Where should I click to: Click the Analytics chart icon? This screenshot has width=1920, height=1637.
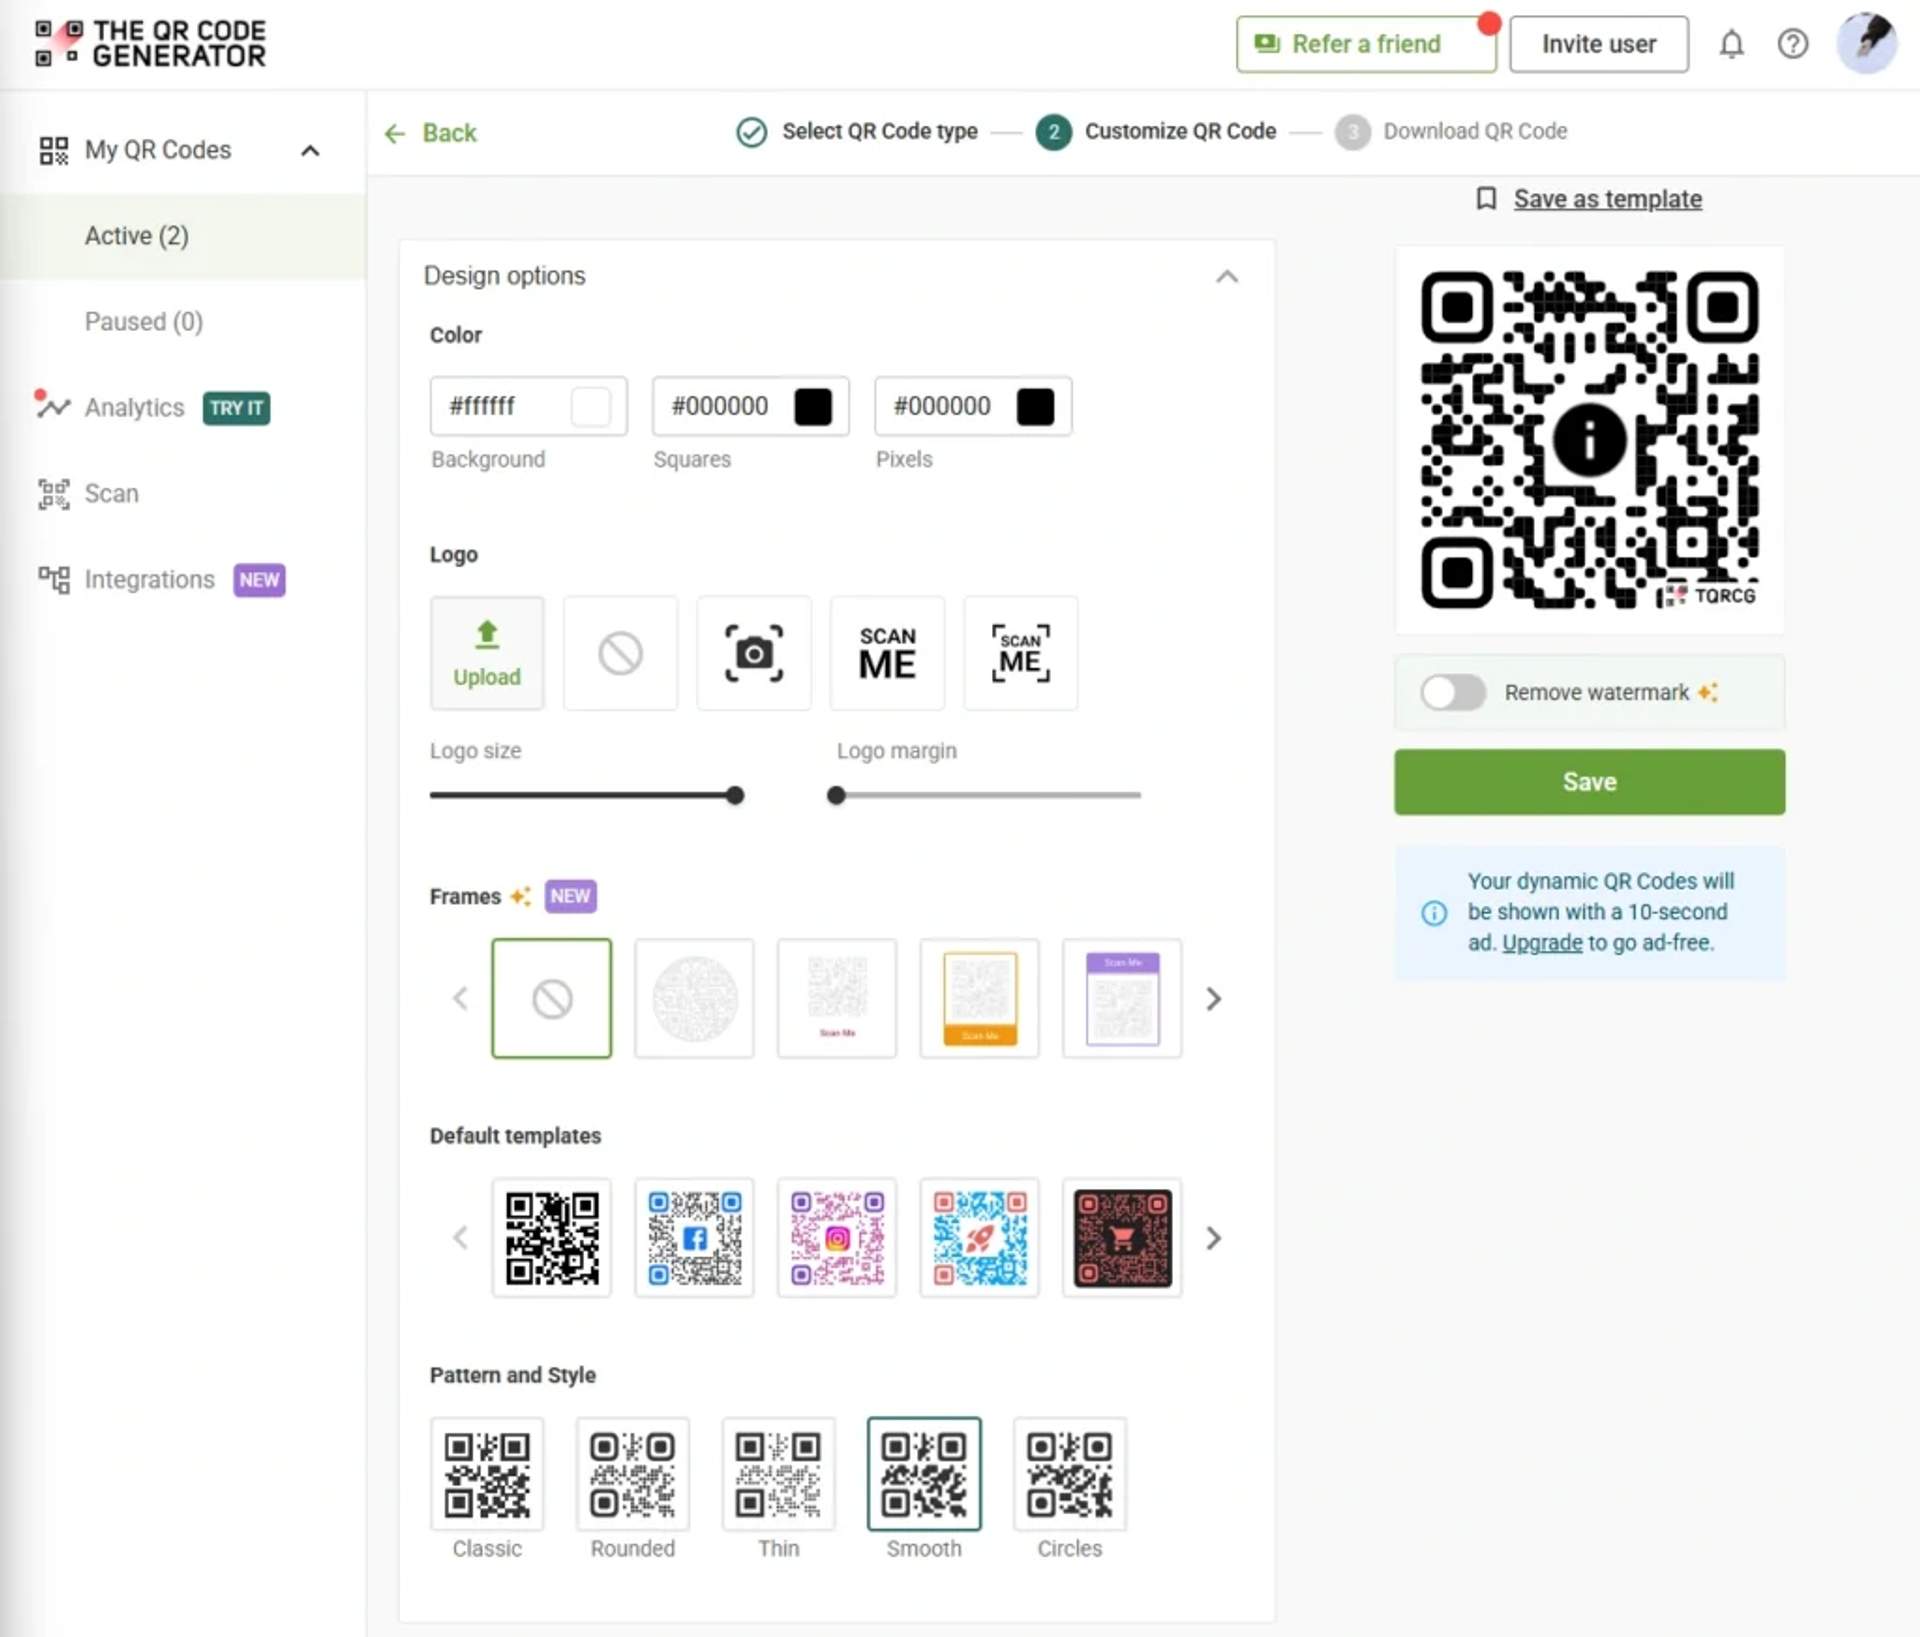[x=53, y=406]
